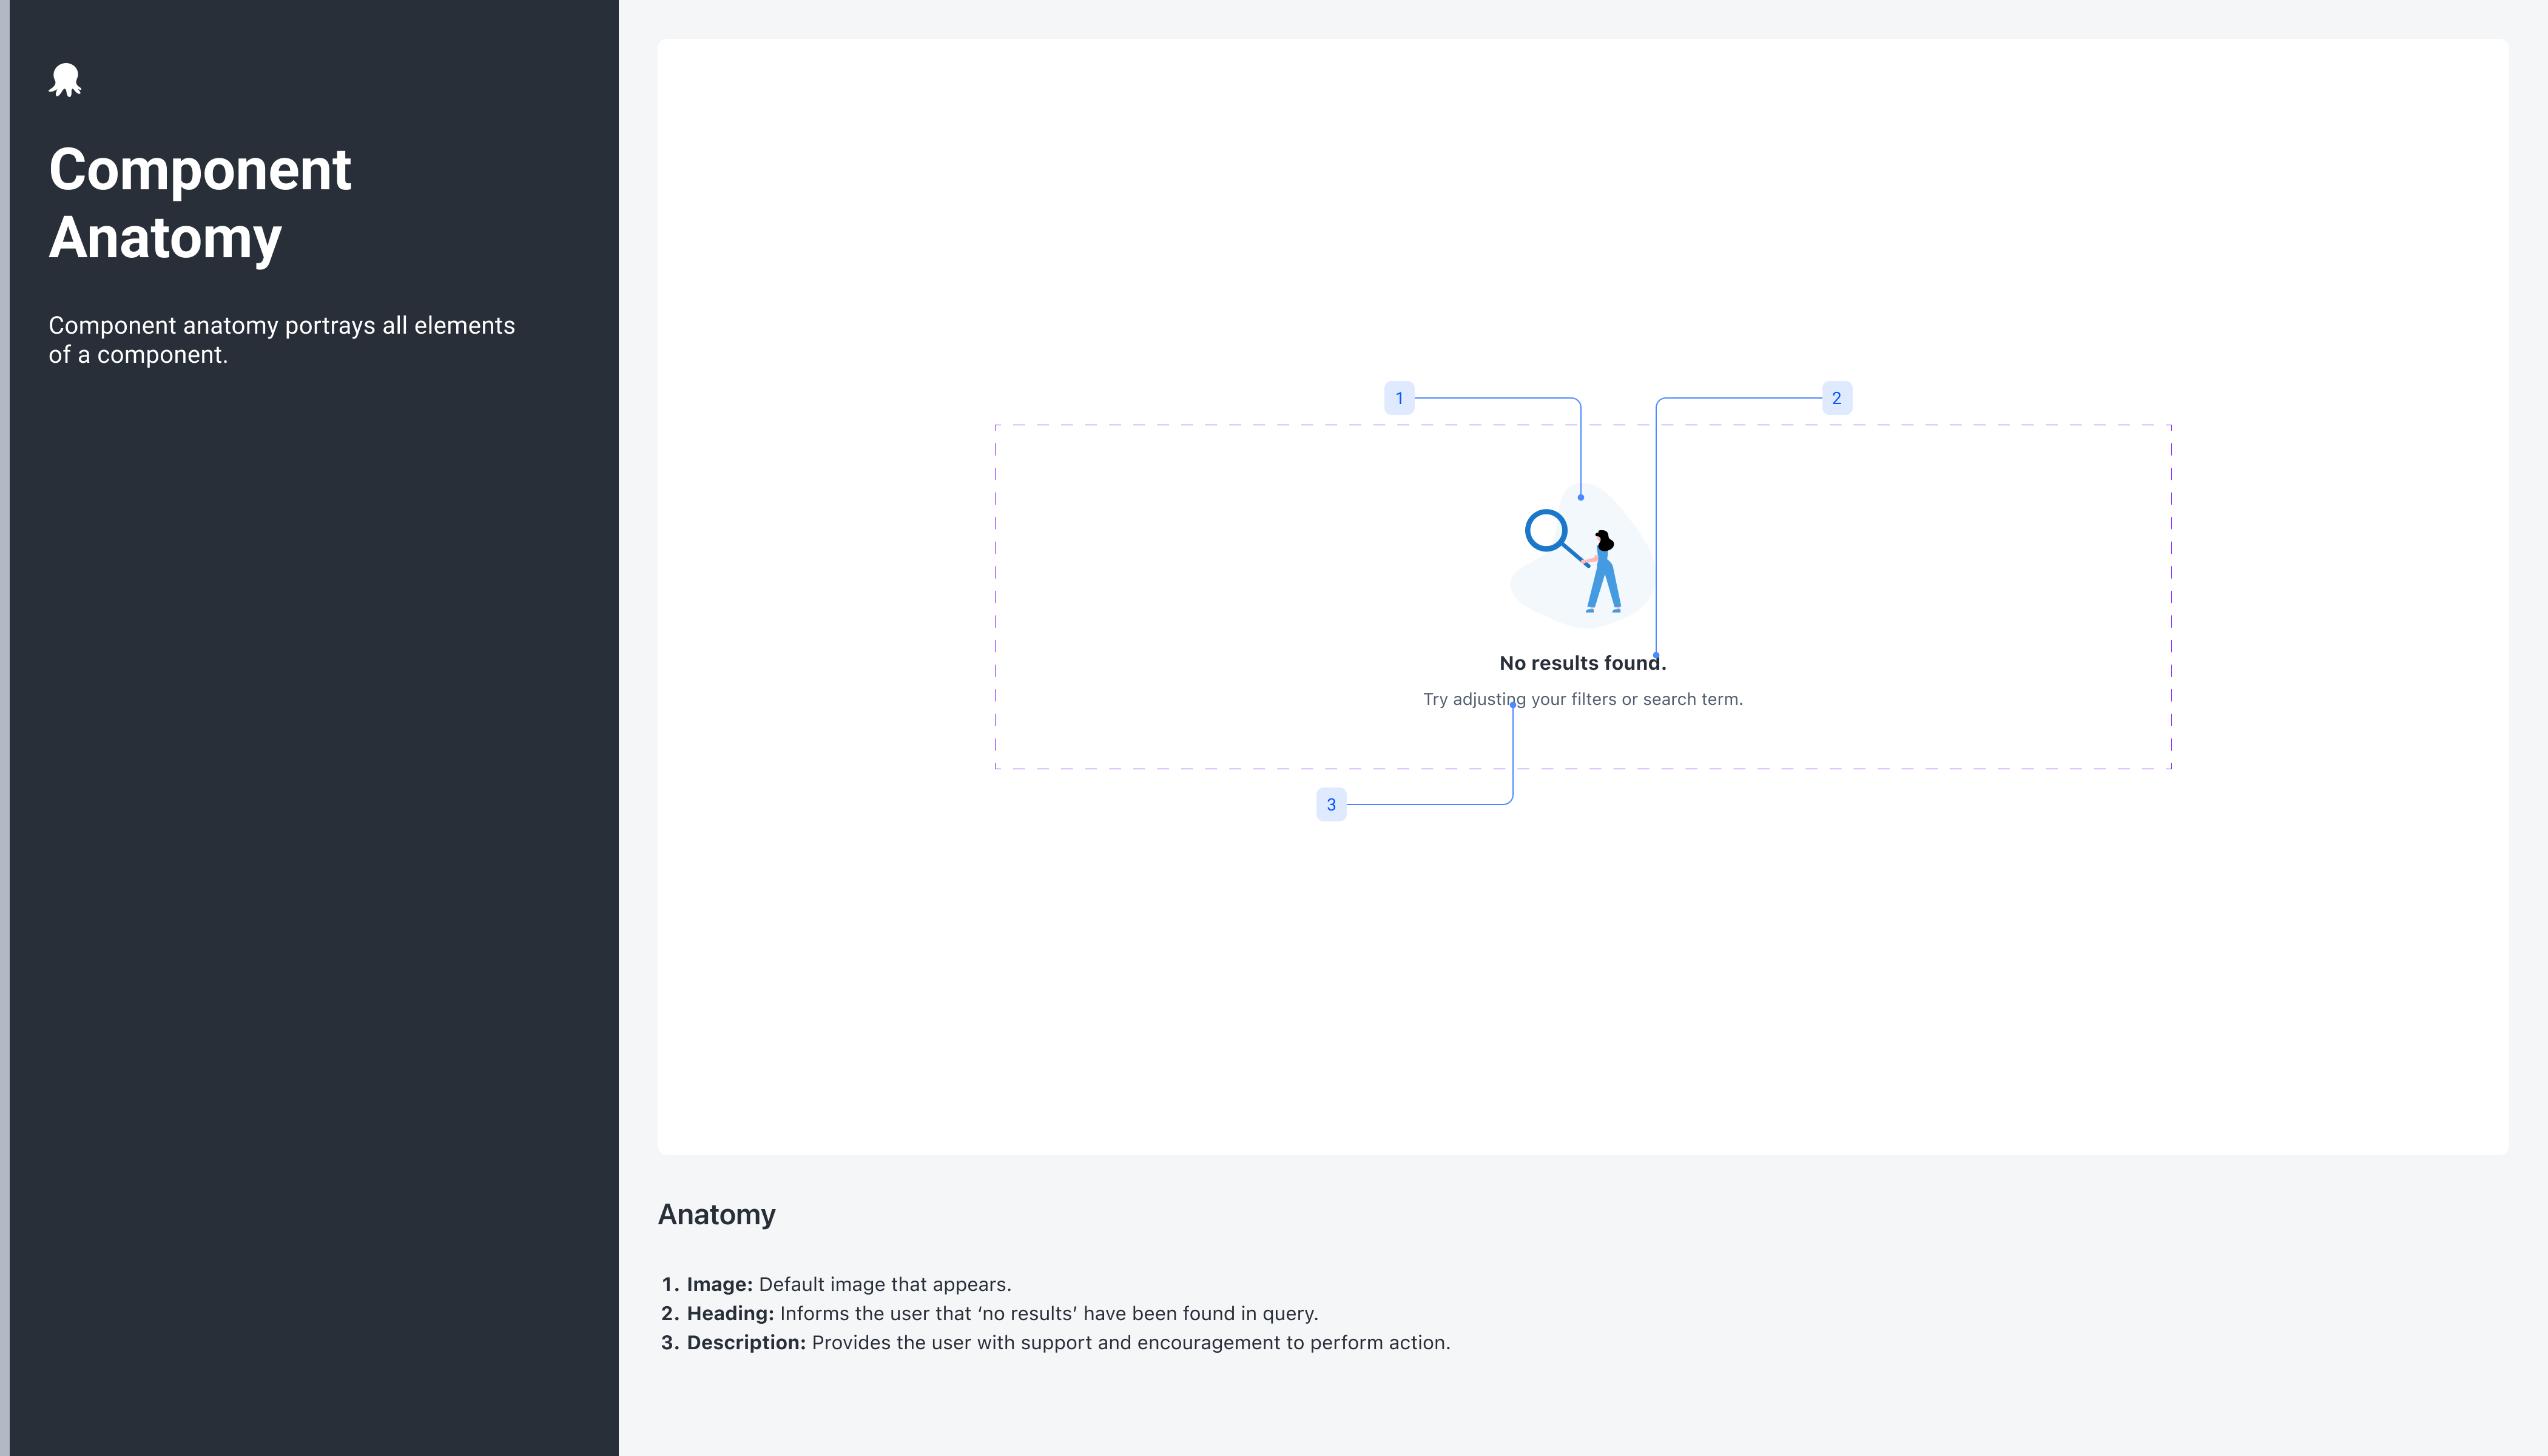Click the dot marker on description callout
Image resolution: width=2548 pixels, height=1456 pixels.
coord(1512,704)
